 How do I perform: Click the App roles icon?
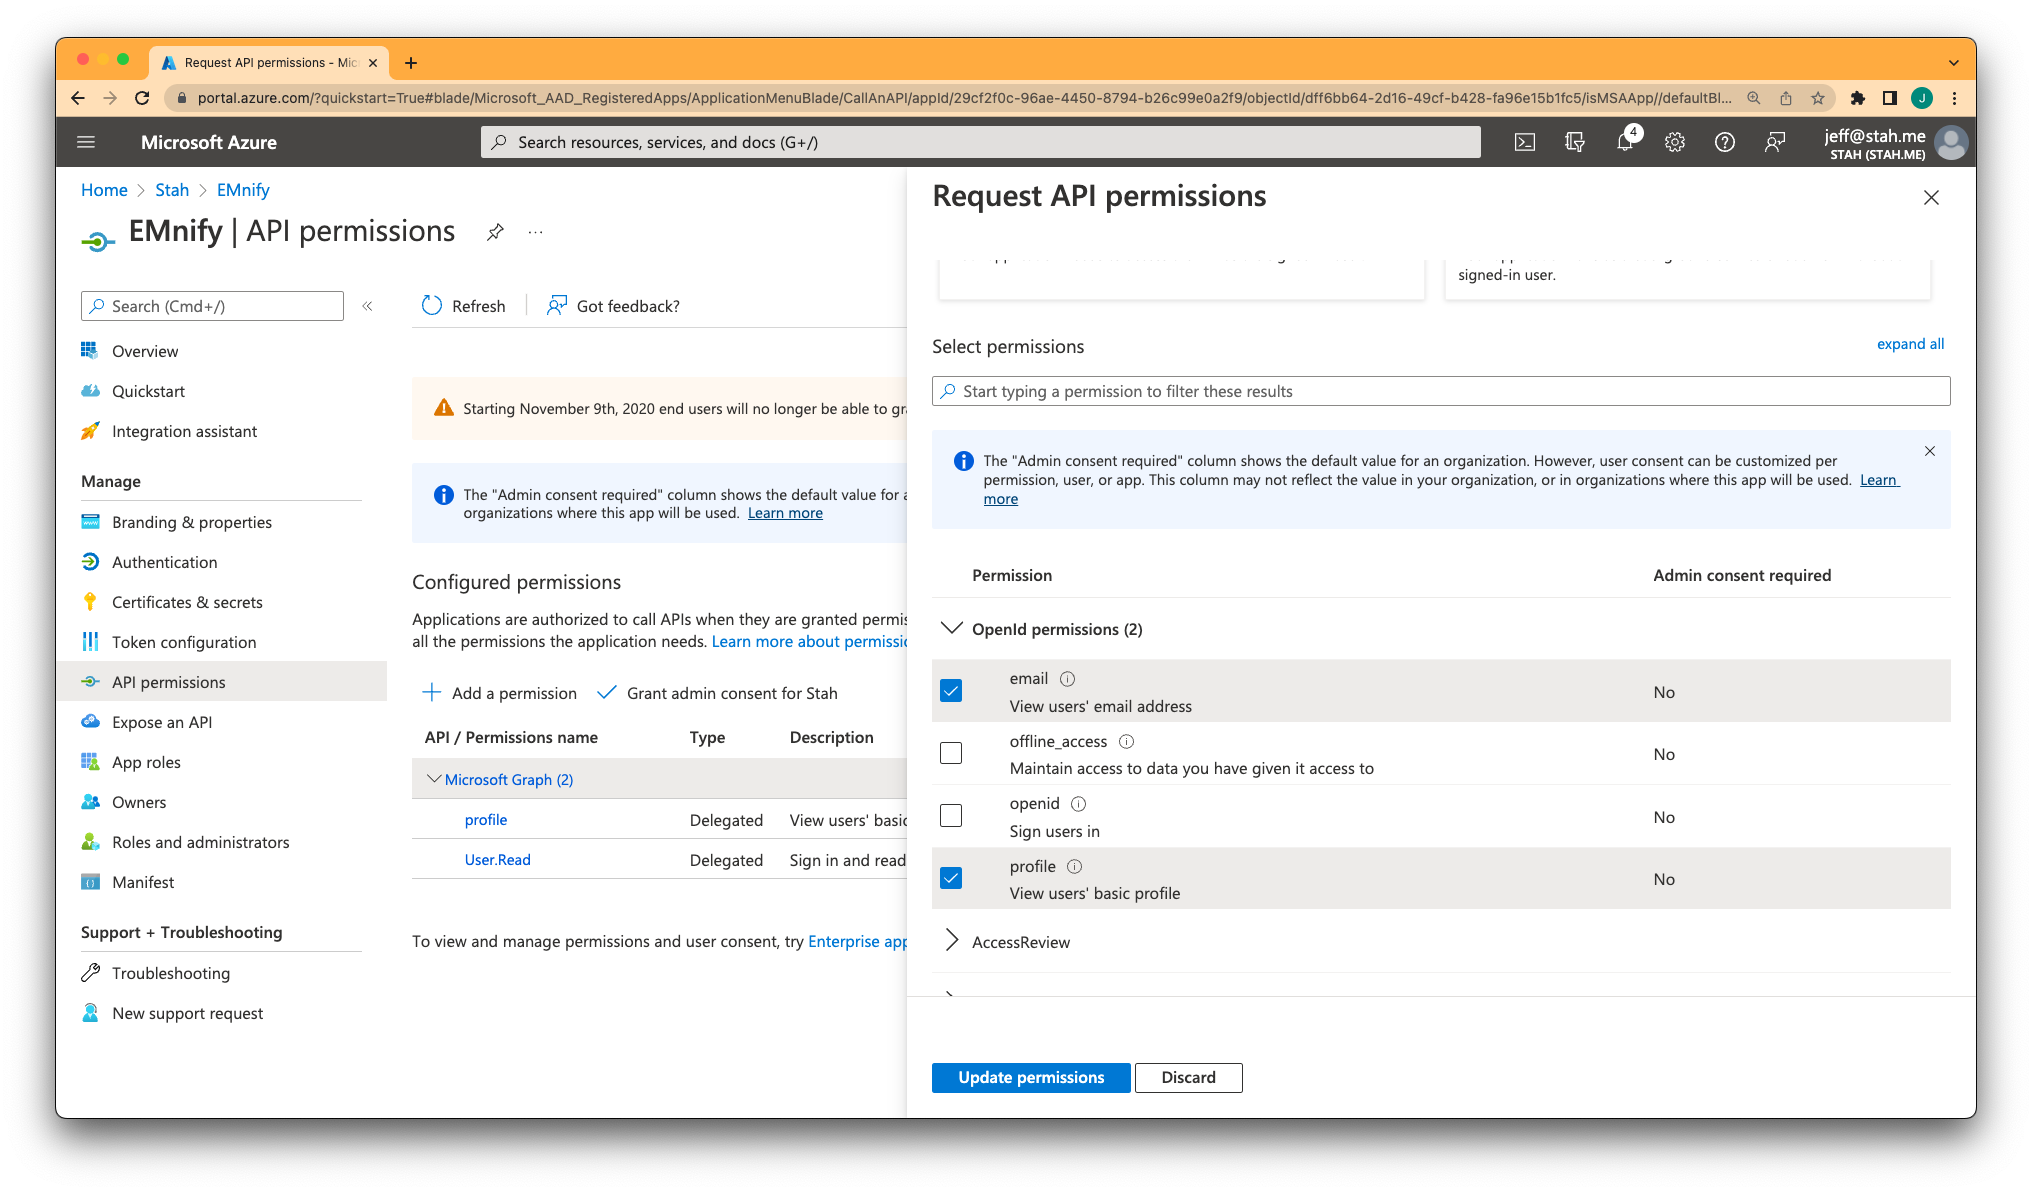tap(88, 761)
